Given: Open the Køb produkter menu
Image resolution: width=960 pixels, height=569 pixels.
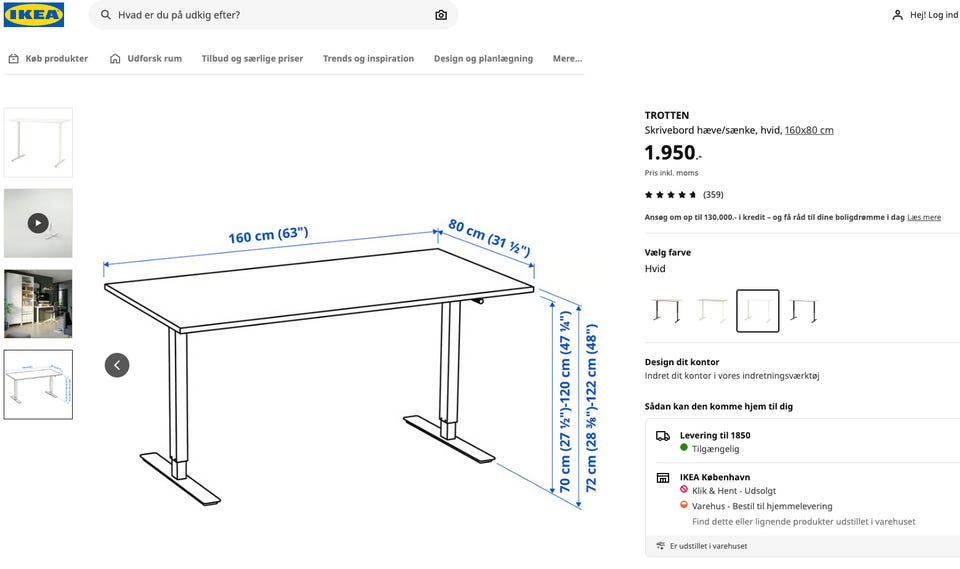Looking at the screenshot, I should click(x=48, y=59).
